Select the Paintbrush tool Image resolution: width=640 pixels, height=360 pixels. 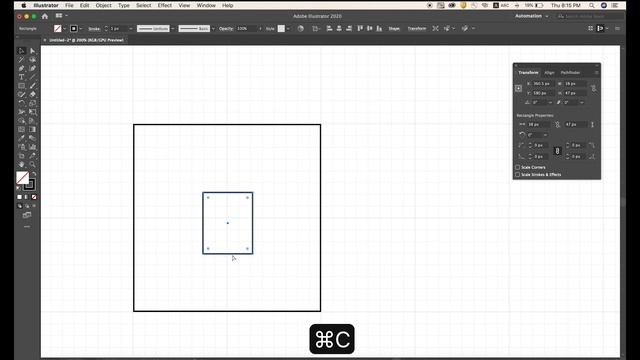pos(33,86)
